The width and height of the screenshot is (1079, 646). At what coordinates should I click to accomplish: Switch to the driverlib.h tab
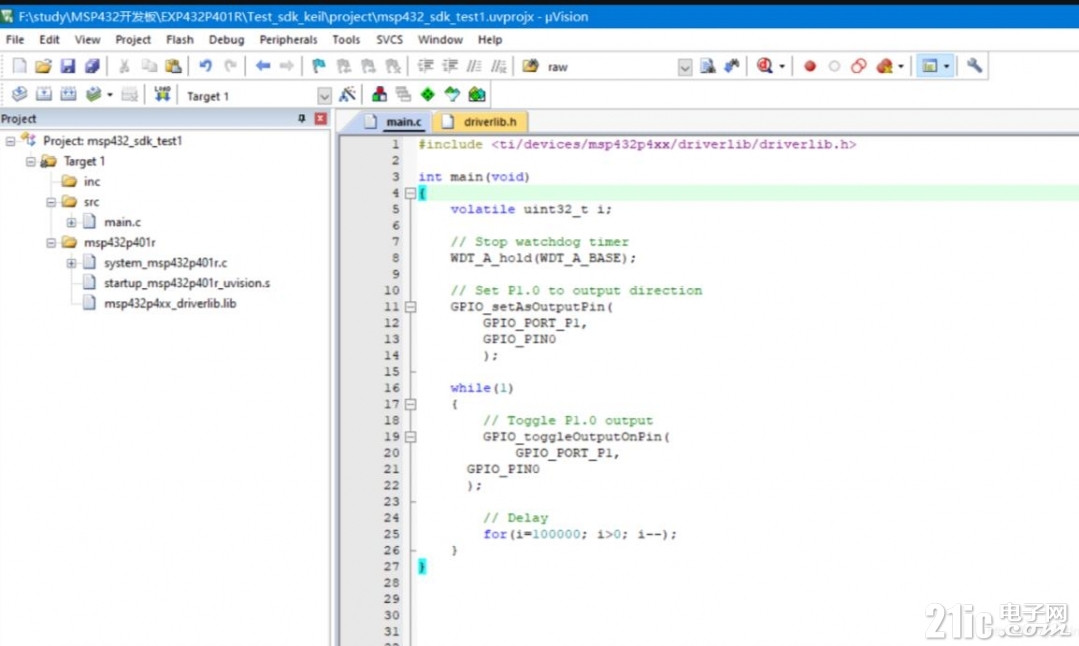click(x=481, y=122)
